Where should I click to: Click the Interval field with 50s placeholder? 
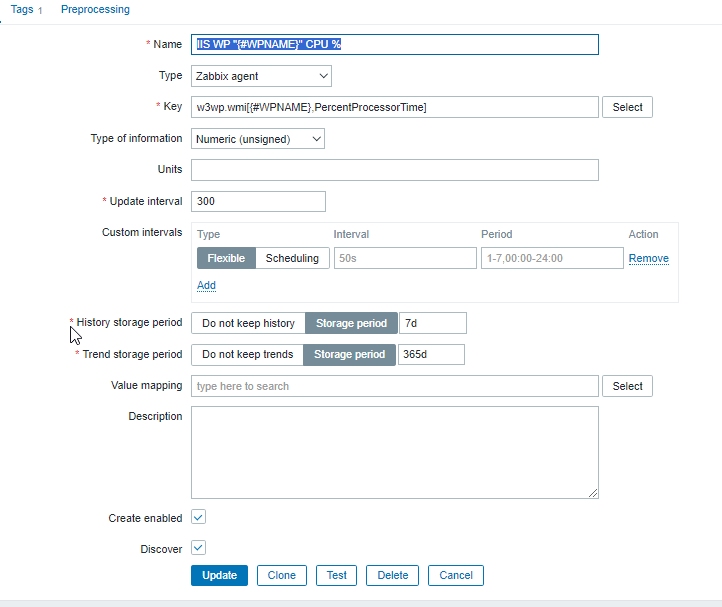click(405, 258)
